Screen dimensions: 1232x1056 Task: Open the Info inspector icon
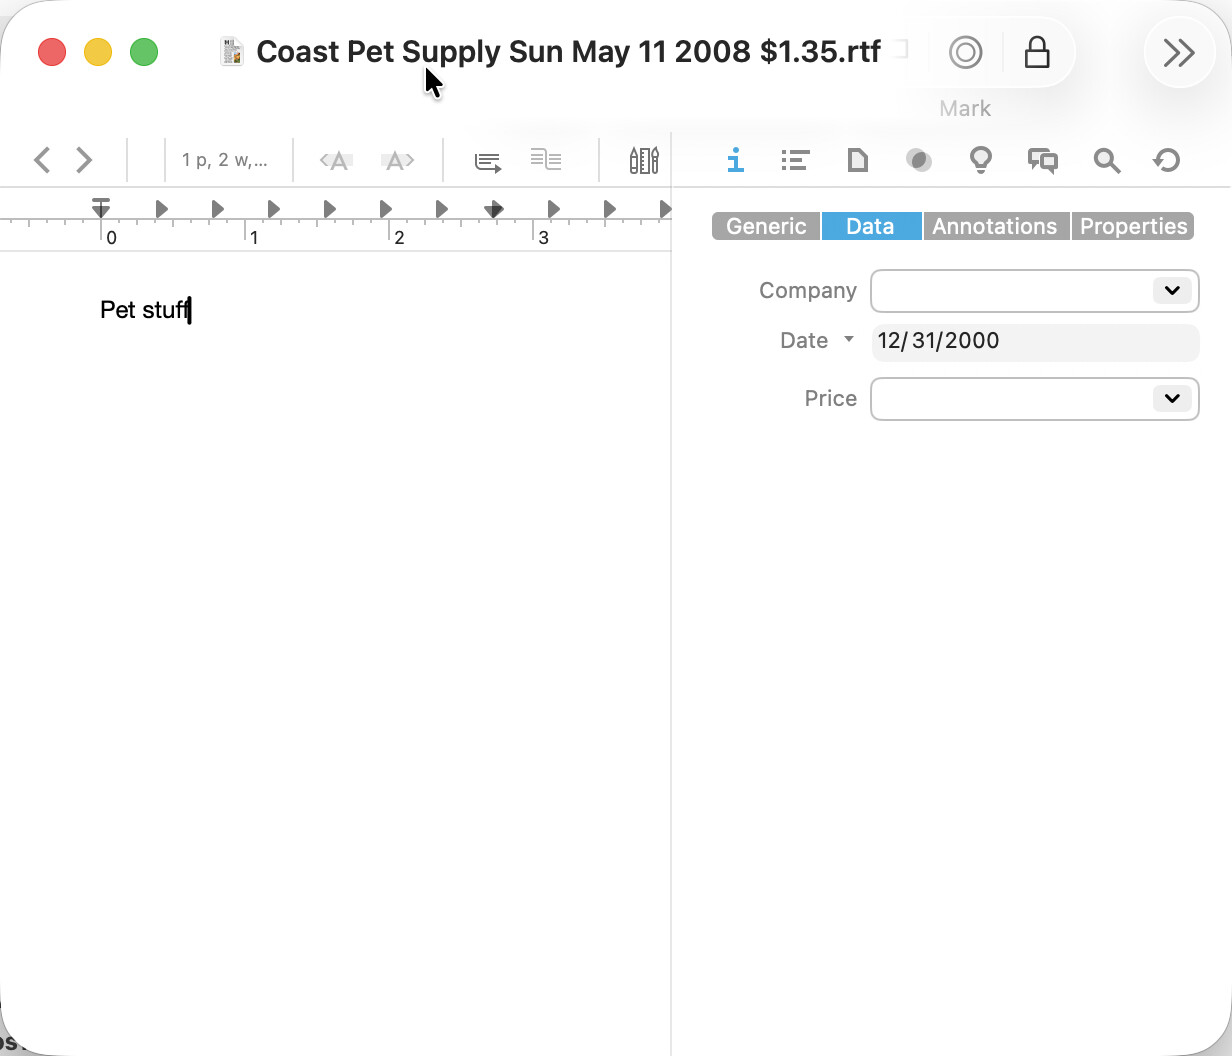tap(736, 160)
